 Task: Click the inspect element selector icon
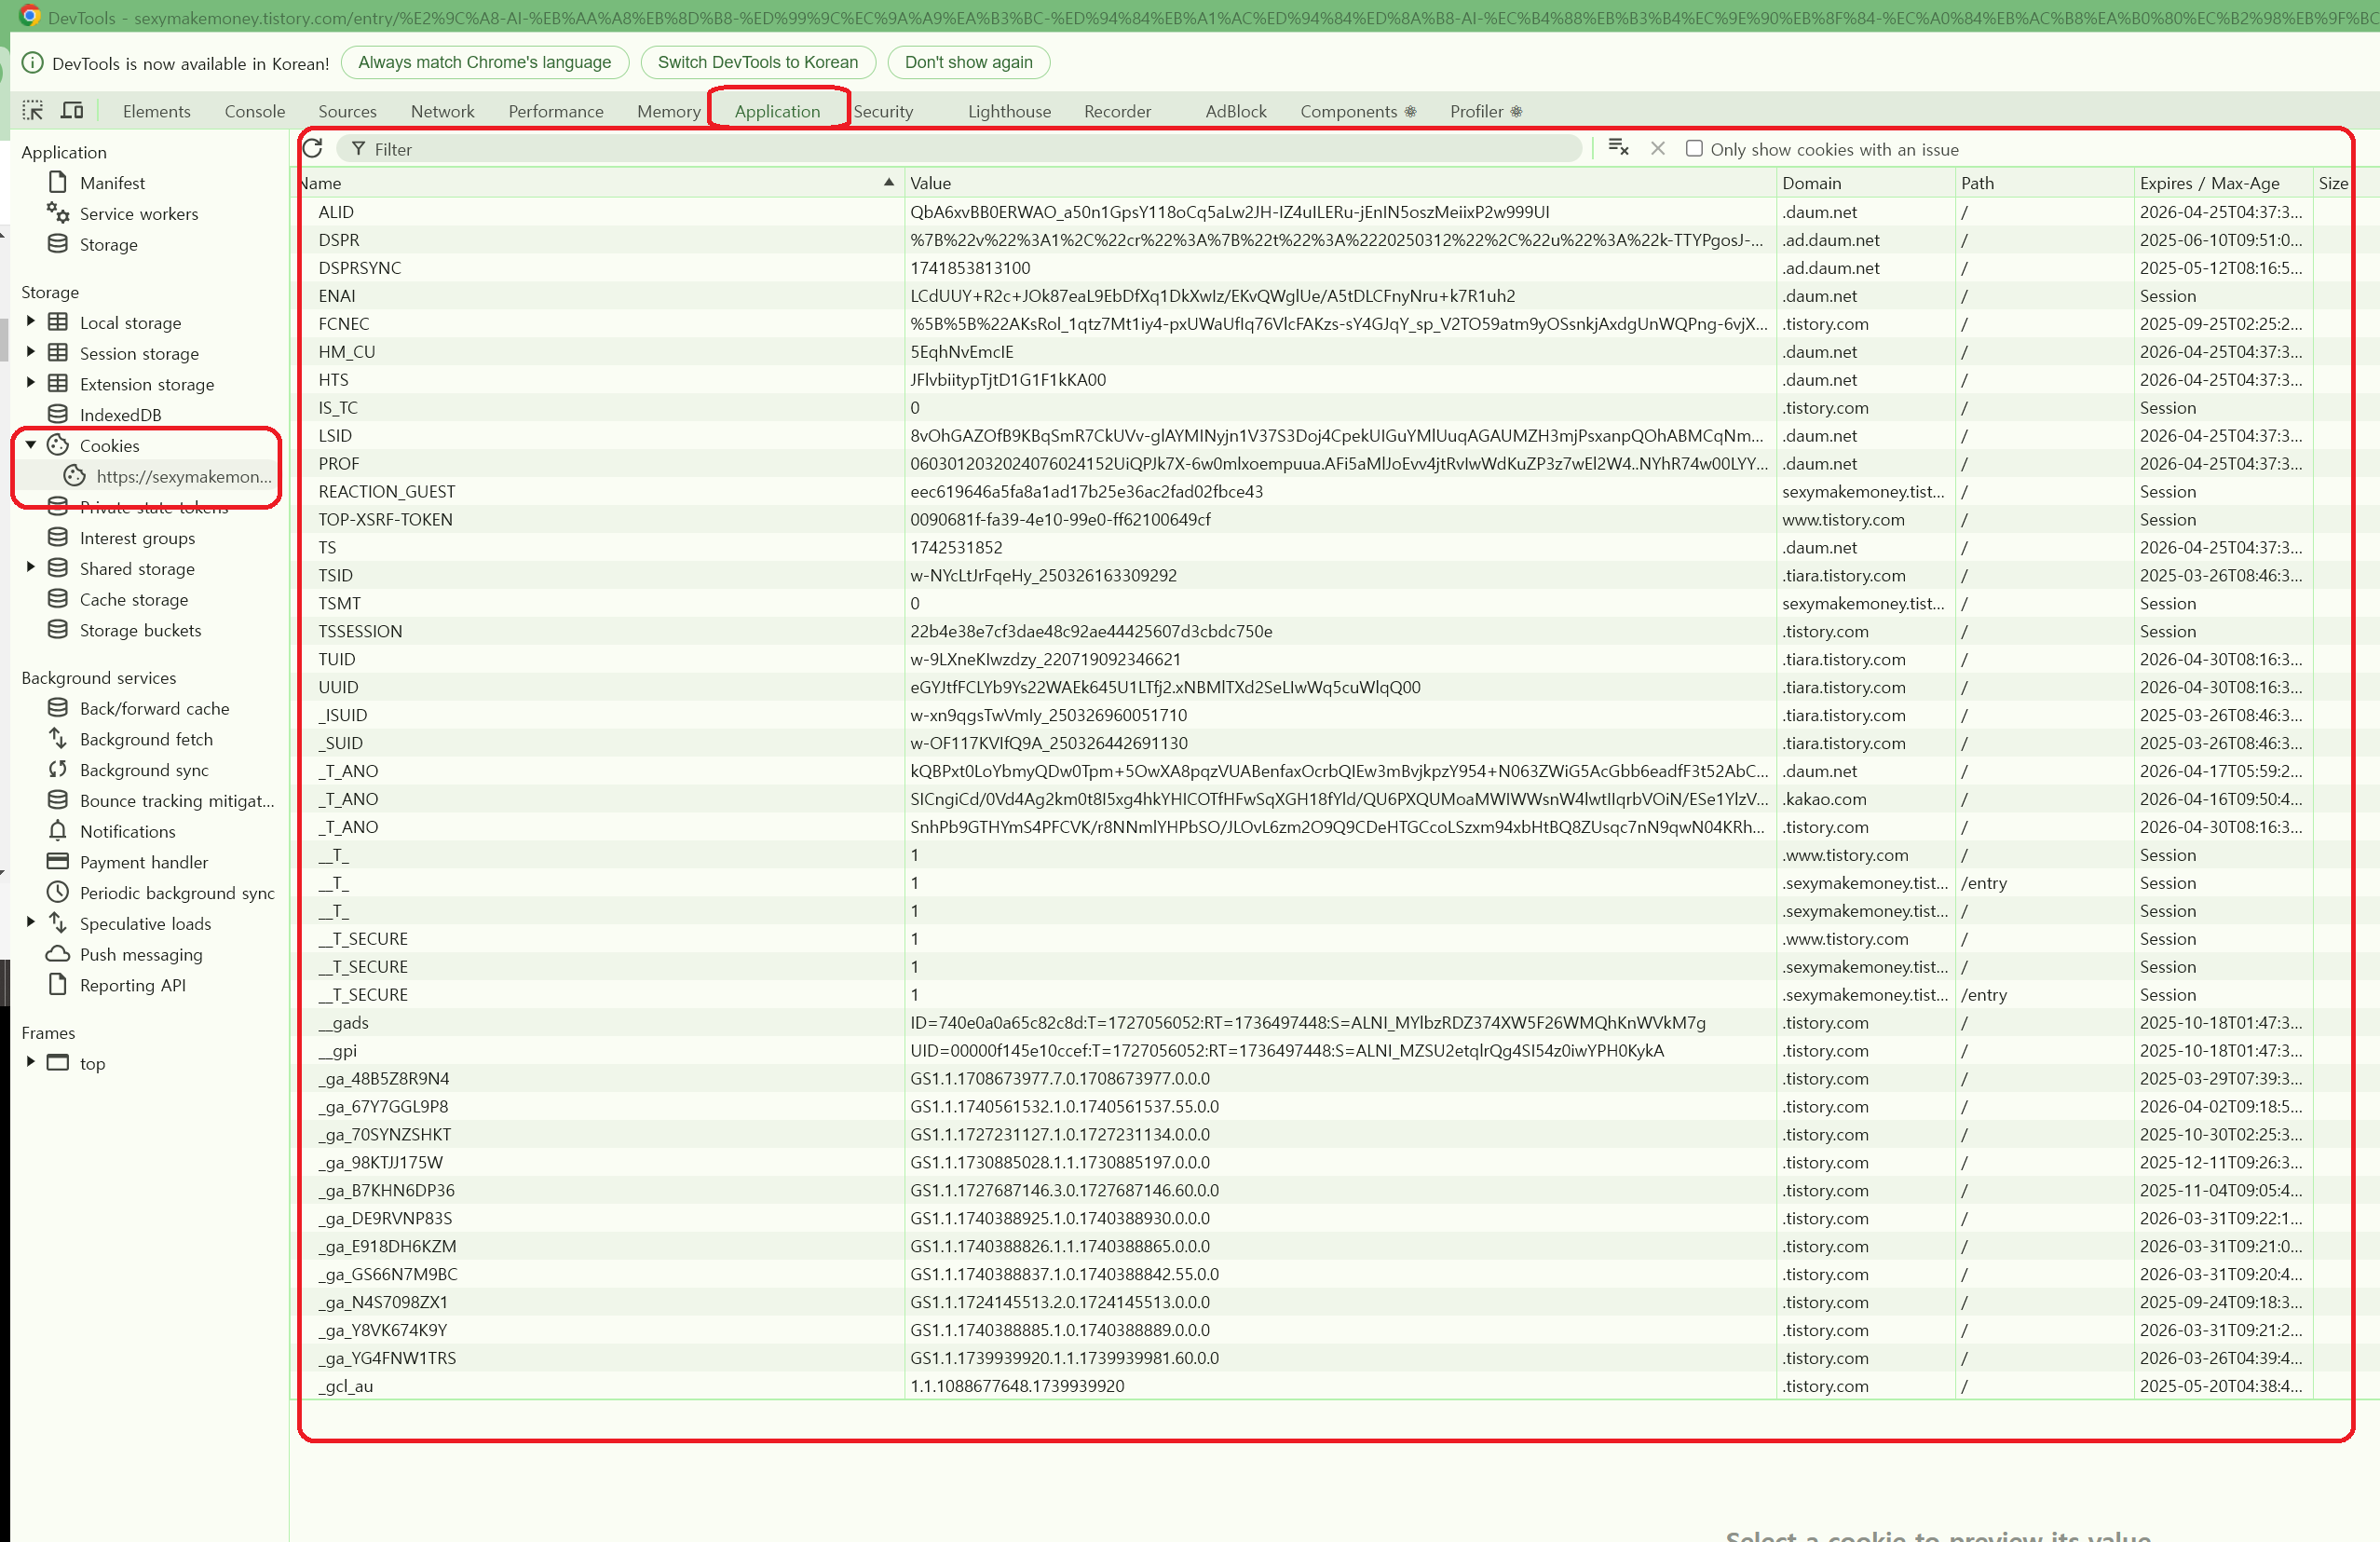click(x=33, y=110)
